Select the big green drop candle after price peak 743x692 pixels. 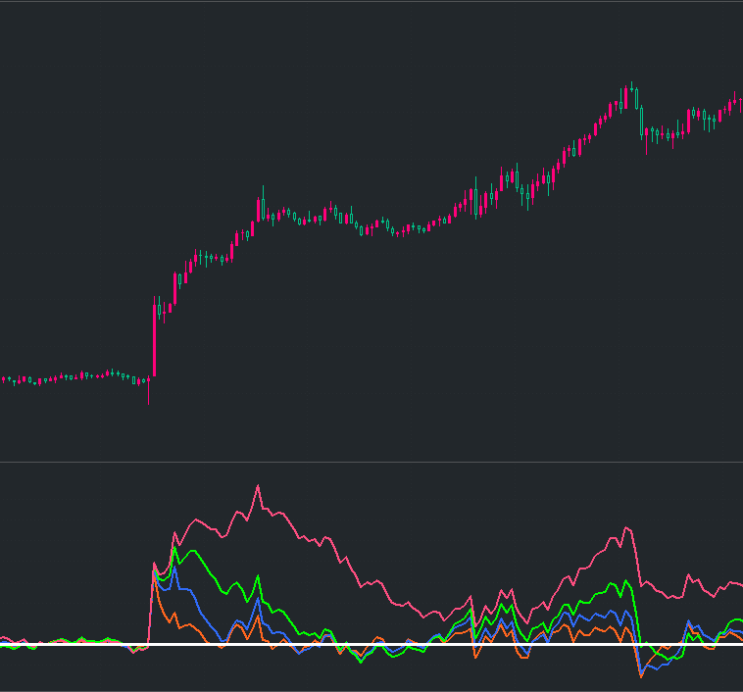642,122
